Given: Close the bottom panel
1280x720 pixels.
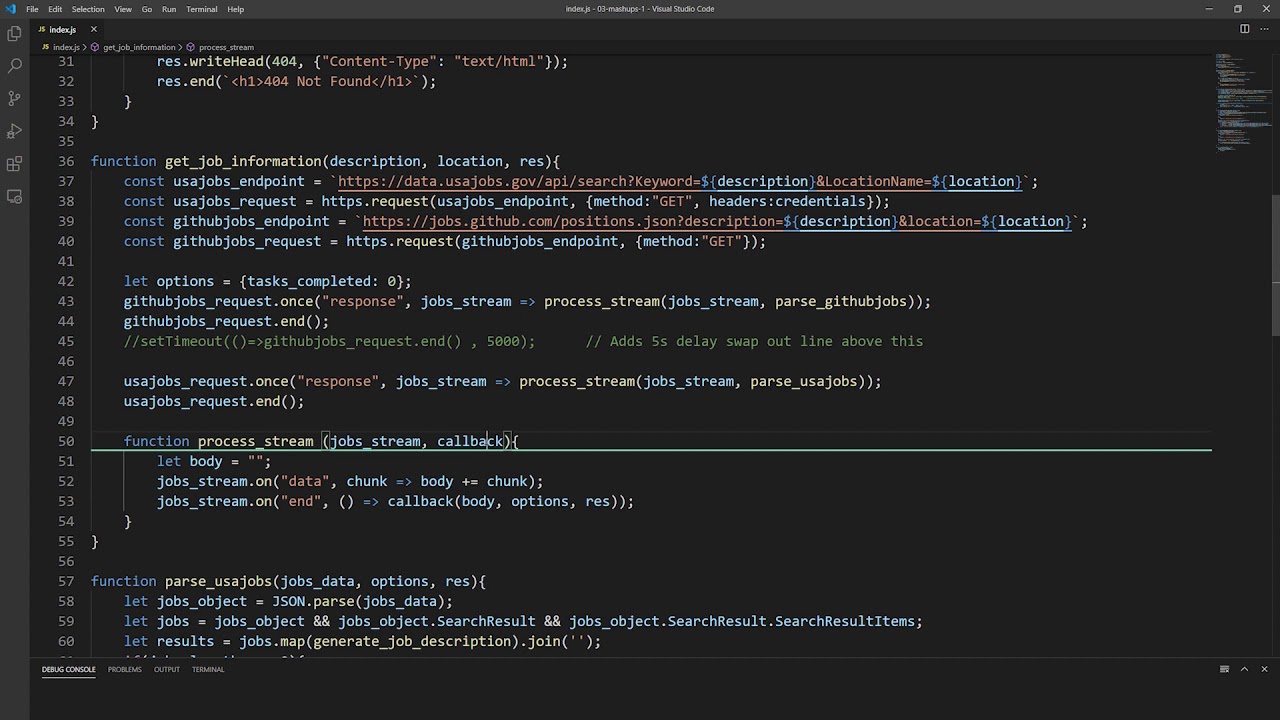Looking at the screenshot, I should [1264, 669].
